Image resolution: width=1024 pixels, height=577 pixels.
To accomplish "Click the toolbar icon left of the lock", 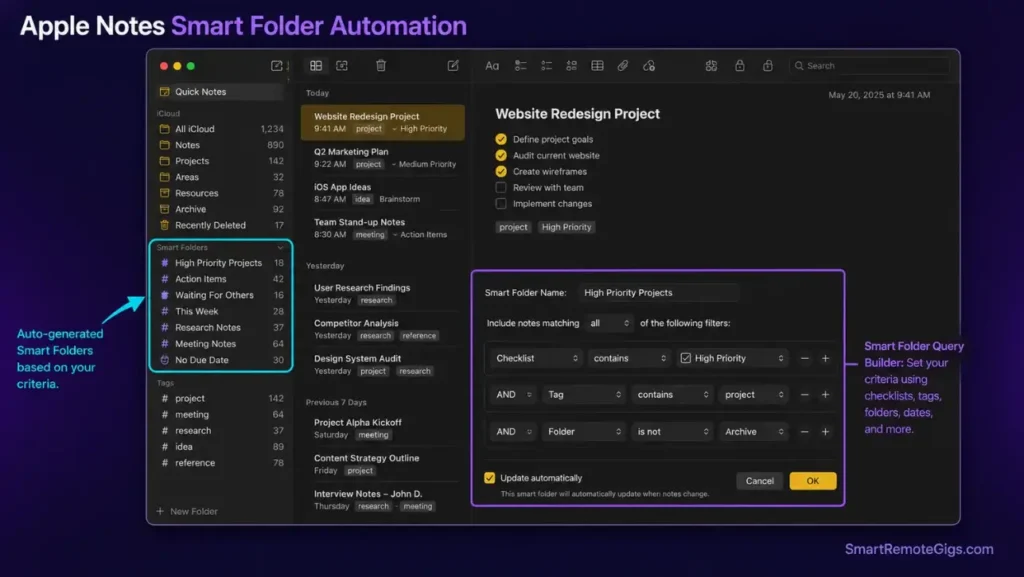I will (x=711, y=66).
